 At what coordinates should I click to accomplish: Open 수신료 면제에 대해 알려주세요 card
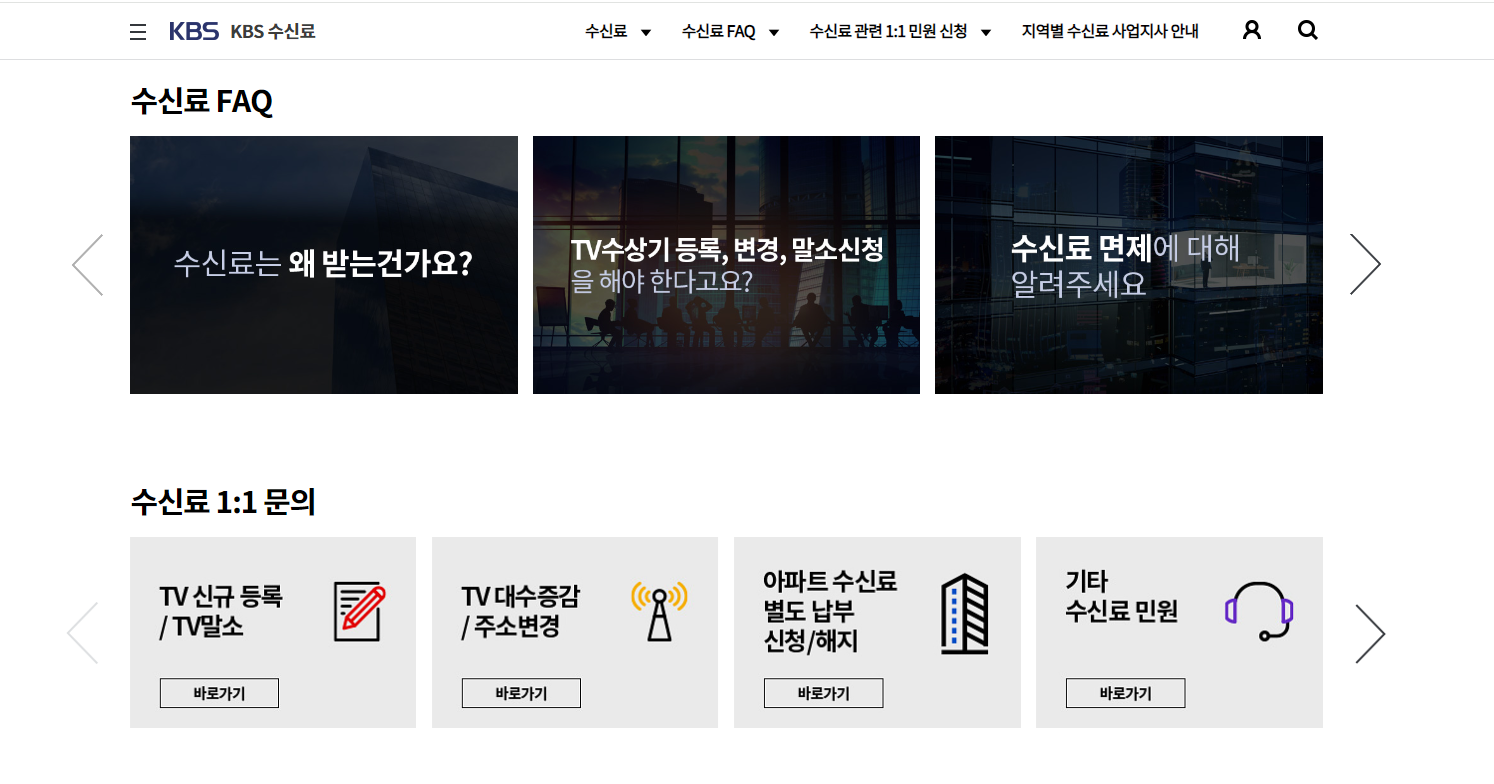[1129, 265]
